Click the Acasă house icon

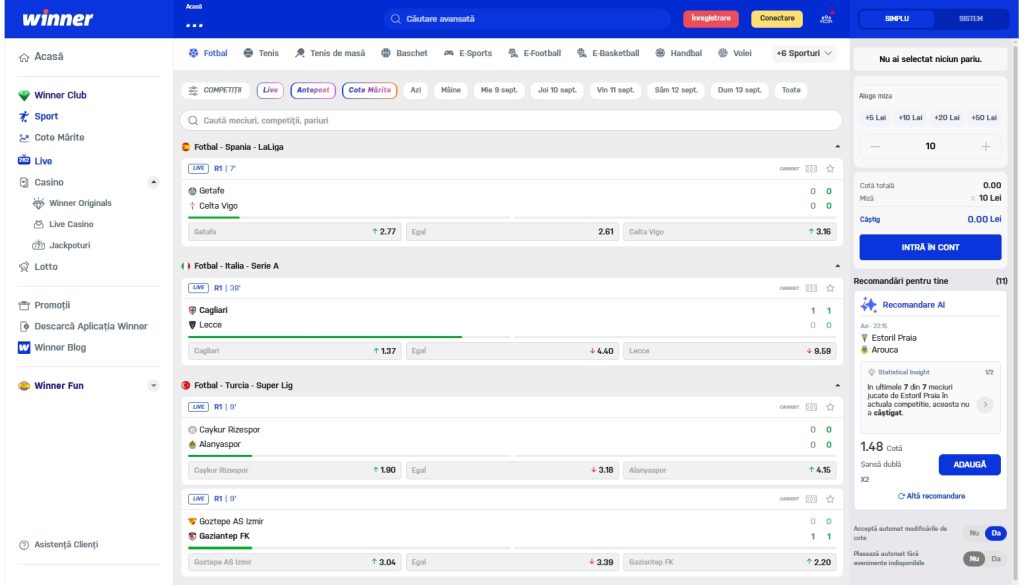coord(24,57)
